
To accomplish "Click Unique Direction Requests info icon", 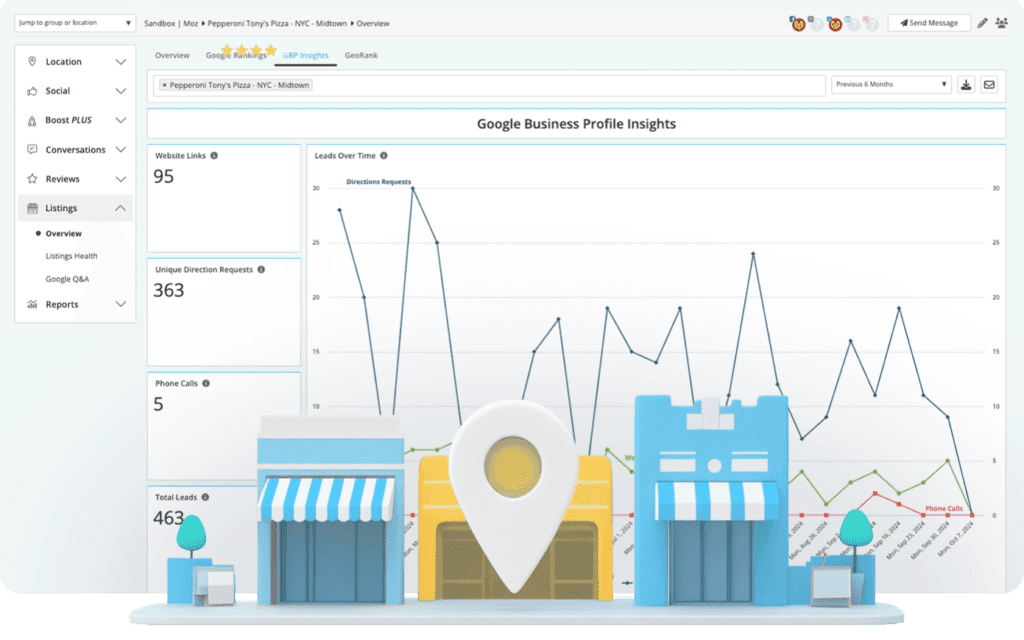I will pos(261,270).
